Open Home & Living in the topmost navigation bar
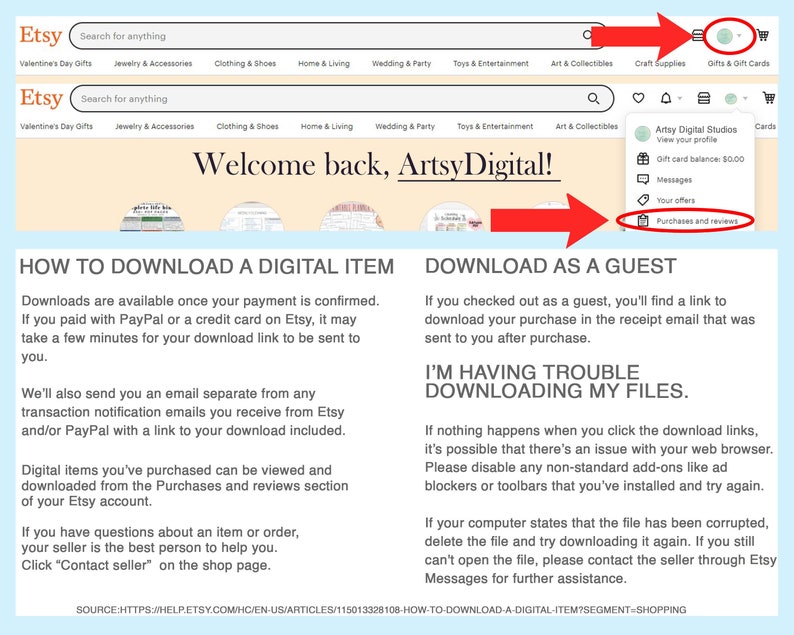This screenshot has height=635, width=794. [x=324, y=63]
